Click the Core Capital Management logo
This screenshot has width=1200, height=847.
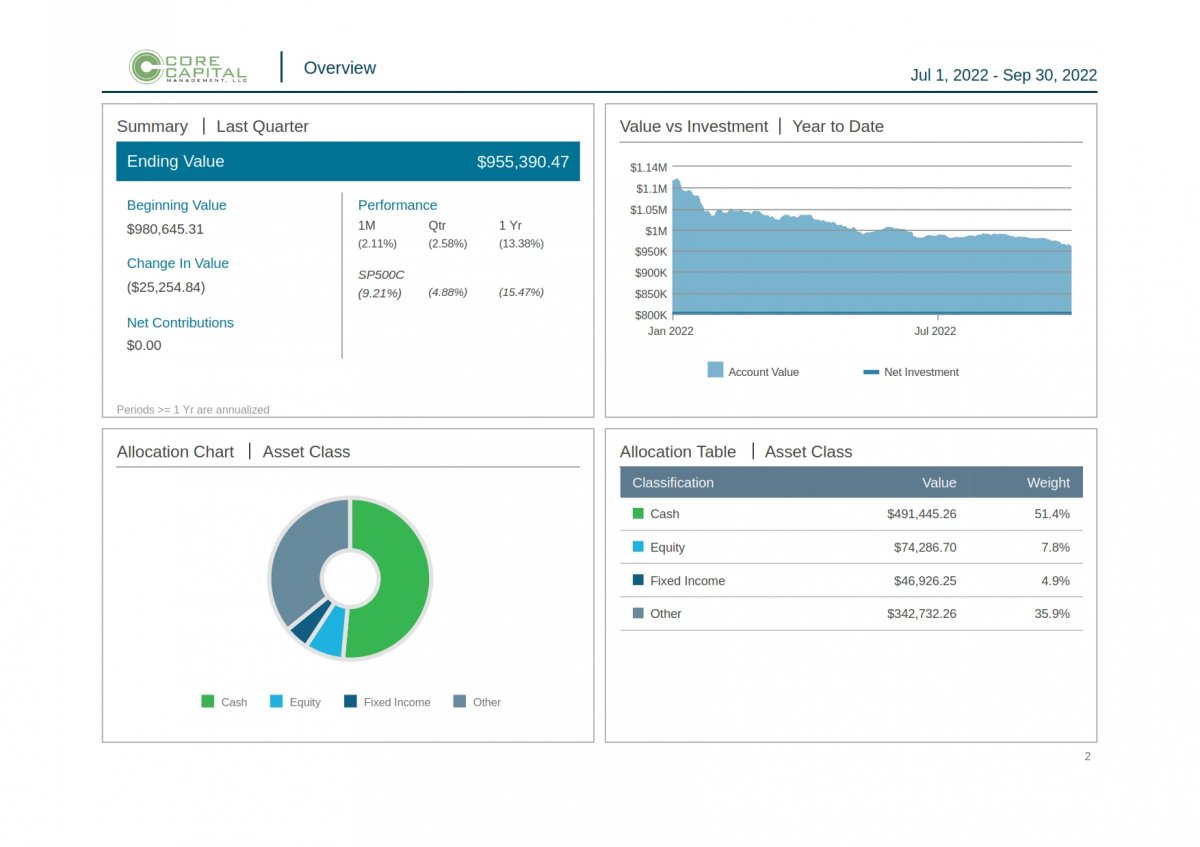click(187, 67)
